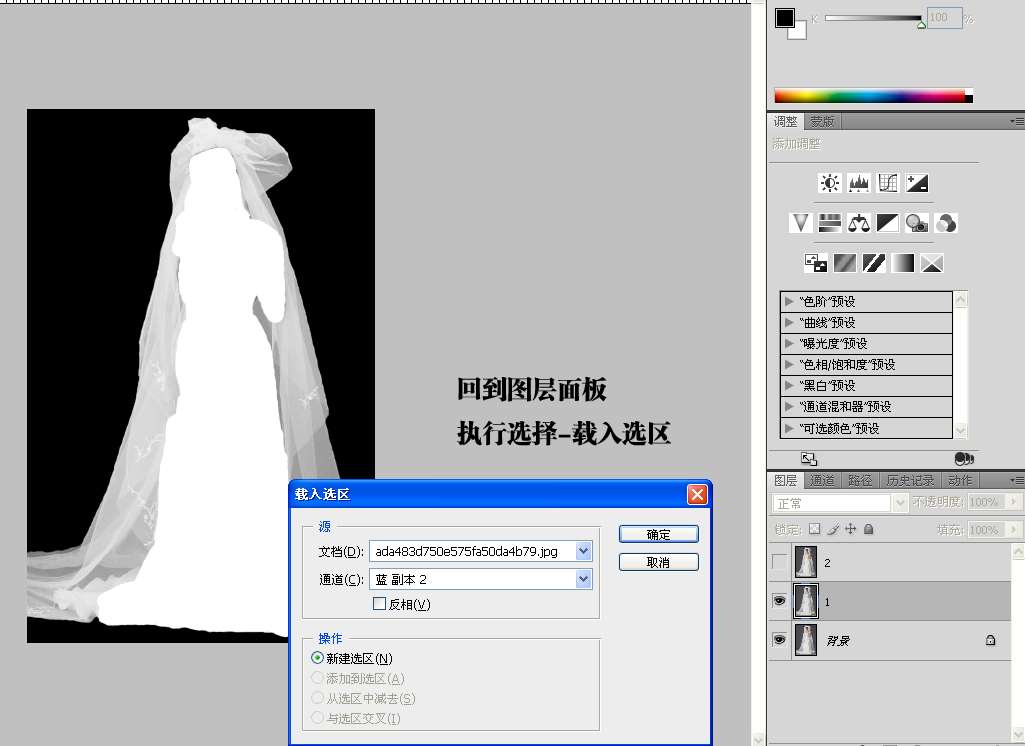This screenshot has width=1025, height=746.
Task: Add a Hue/Saturation adjustment
Action: (829, 223)
